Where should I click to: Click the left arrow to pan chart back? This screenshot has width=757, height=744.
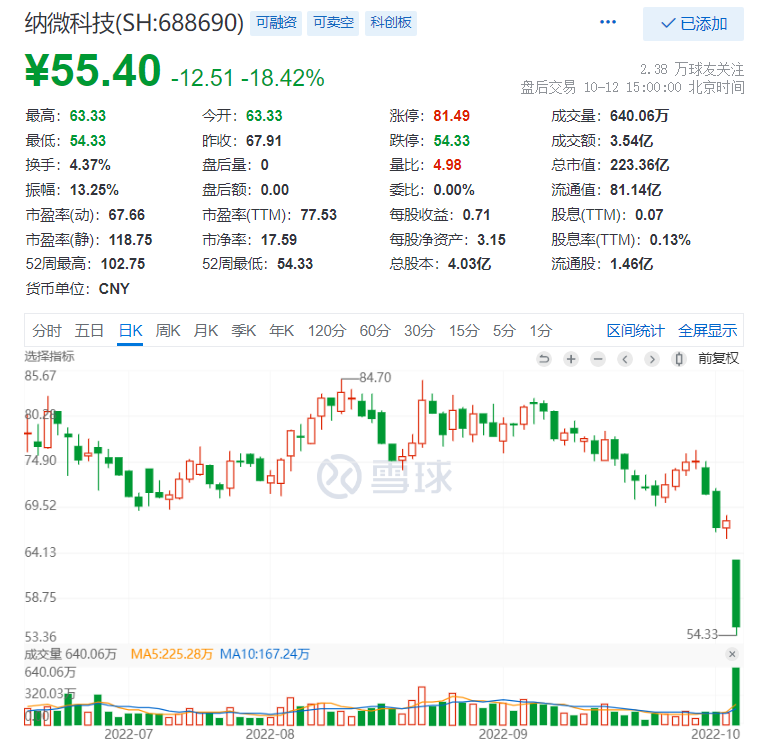625,359
